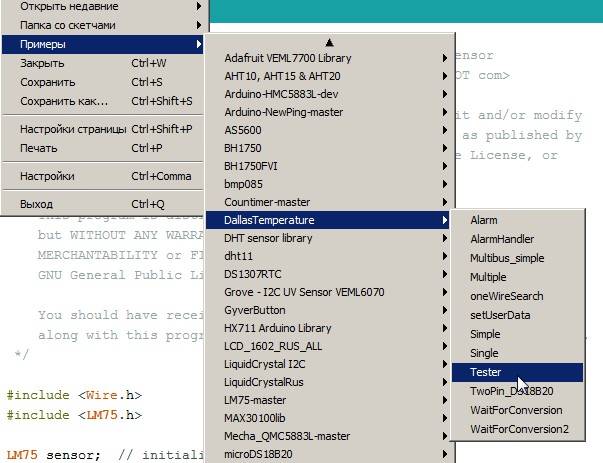Expand the DHT sensor library submenu
This screenshot has width=603, height=463.
(268, 239)
